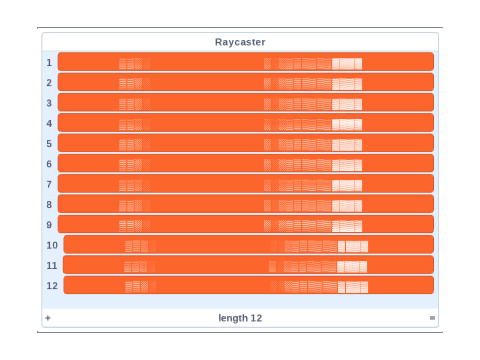Image resolution: width=480 pixels, height=360 pixels.
Task: Select list item 9 value field
Action: 246,224
